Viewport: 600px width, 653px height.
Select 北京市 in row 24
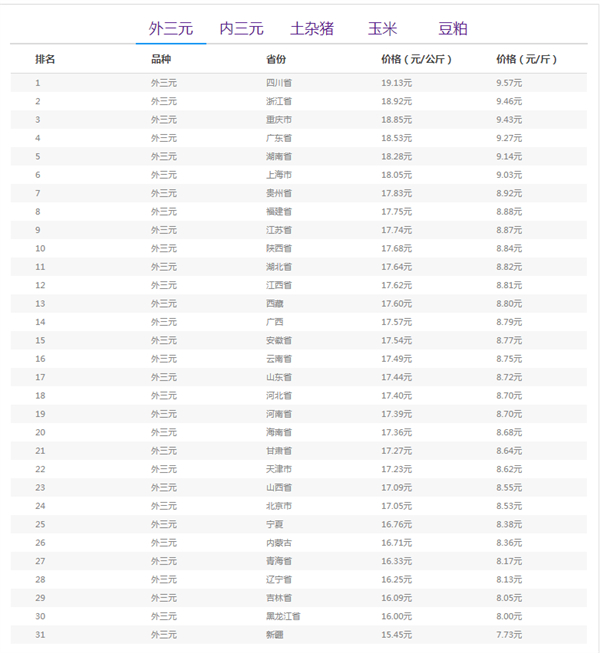point(279,506)
